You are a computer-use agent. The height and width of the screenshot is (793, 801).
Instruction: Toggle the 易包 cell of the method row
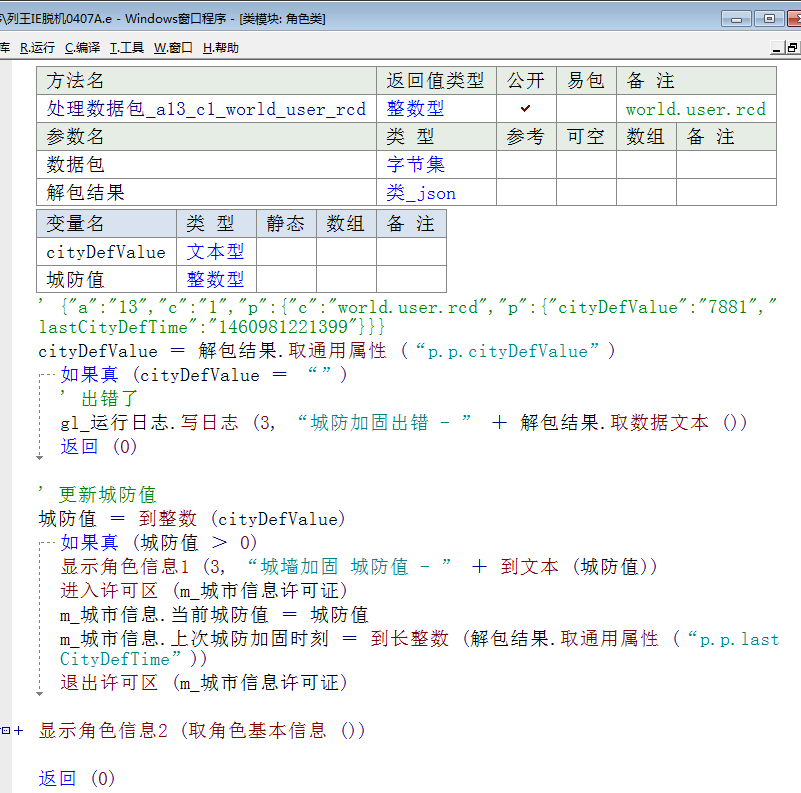[586, 109]
